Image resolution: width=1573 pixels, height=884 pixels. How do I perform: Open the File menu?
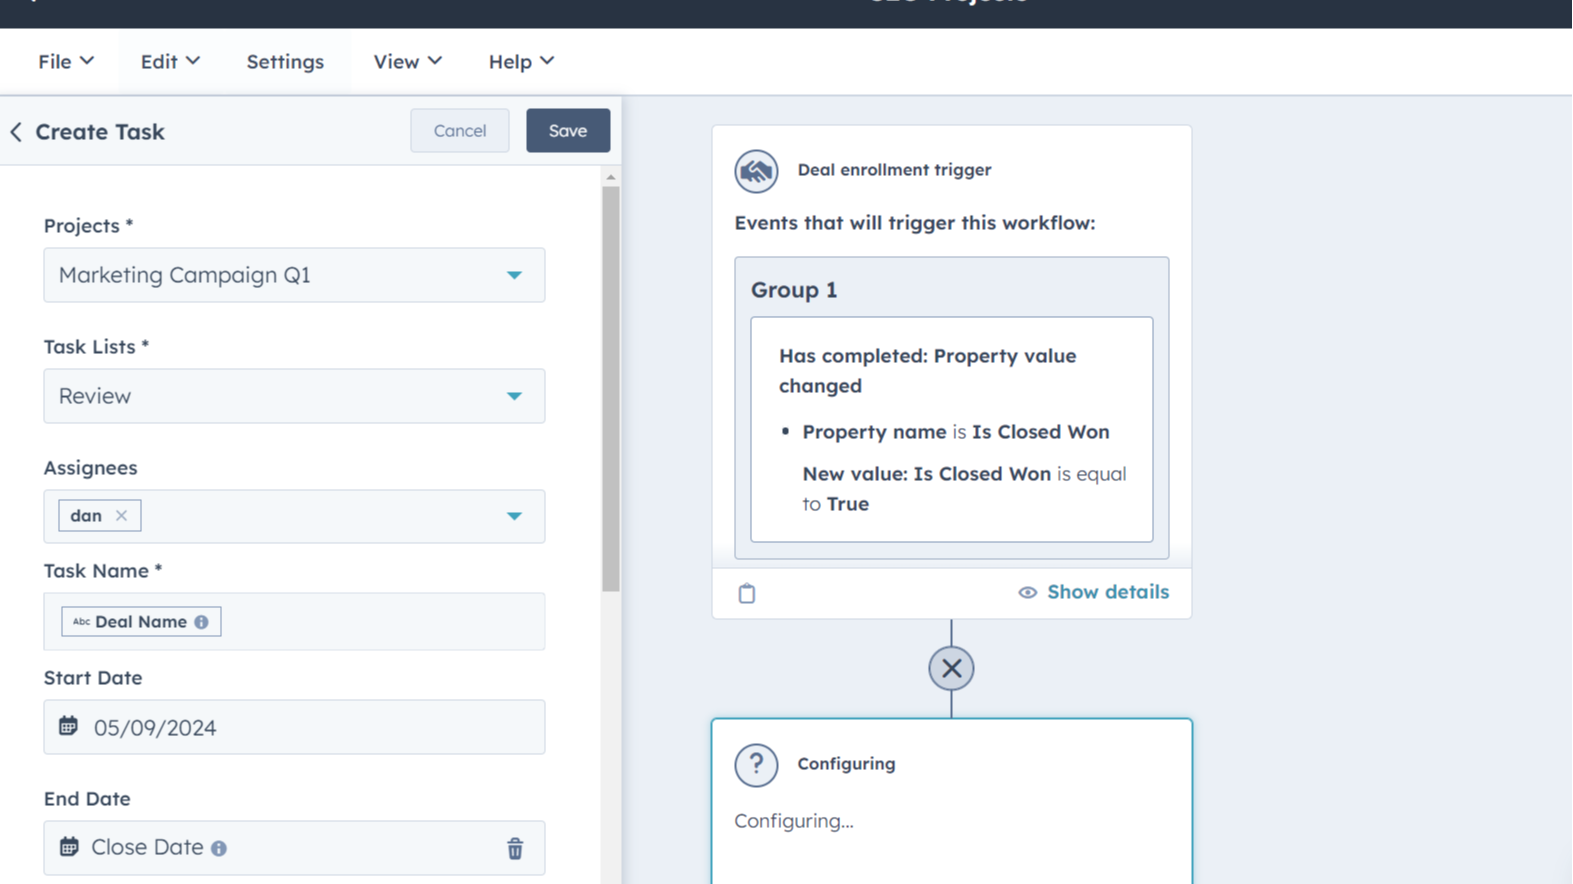[x=66, y=62]
